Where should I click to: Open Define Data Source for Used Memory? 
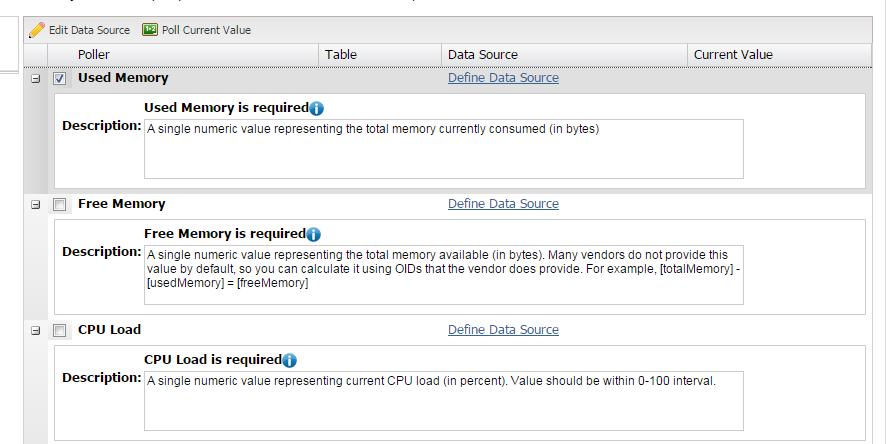point(503,78)
